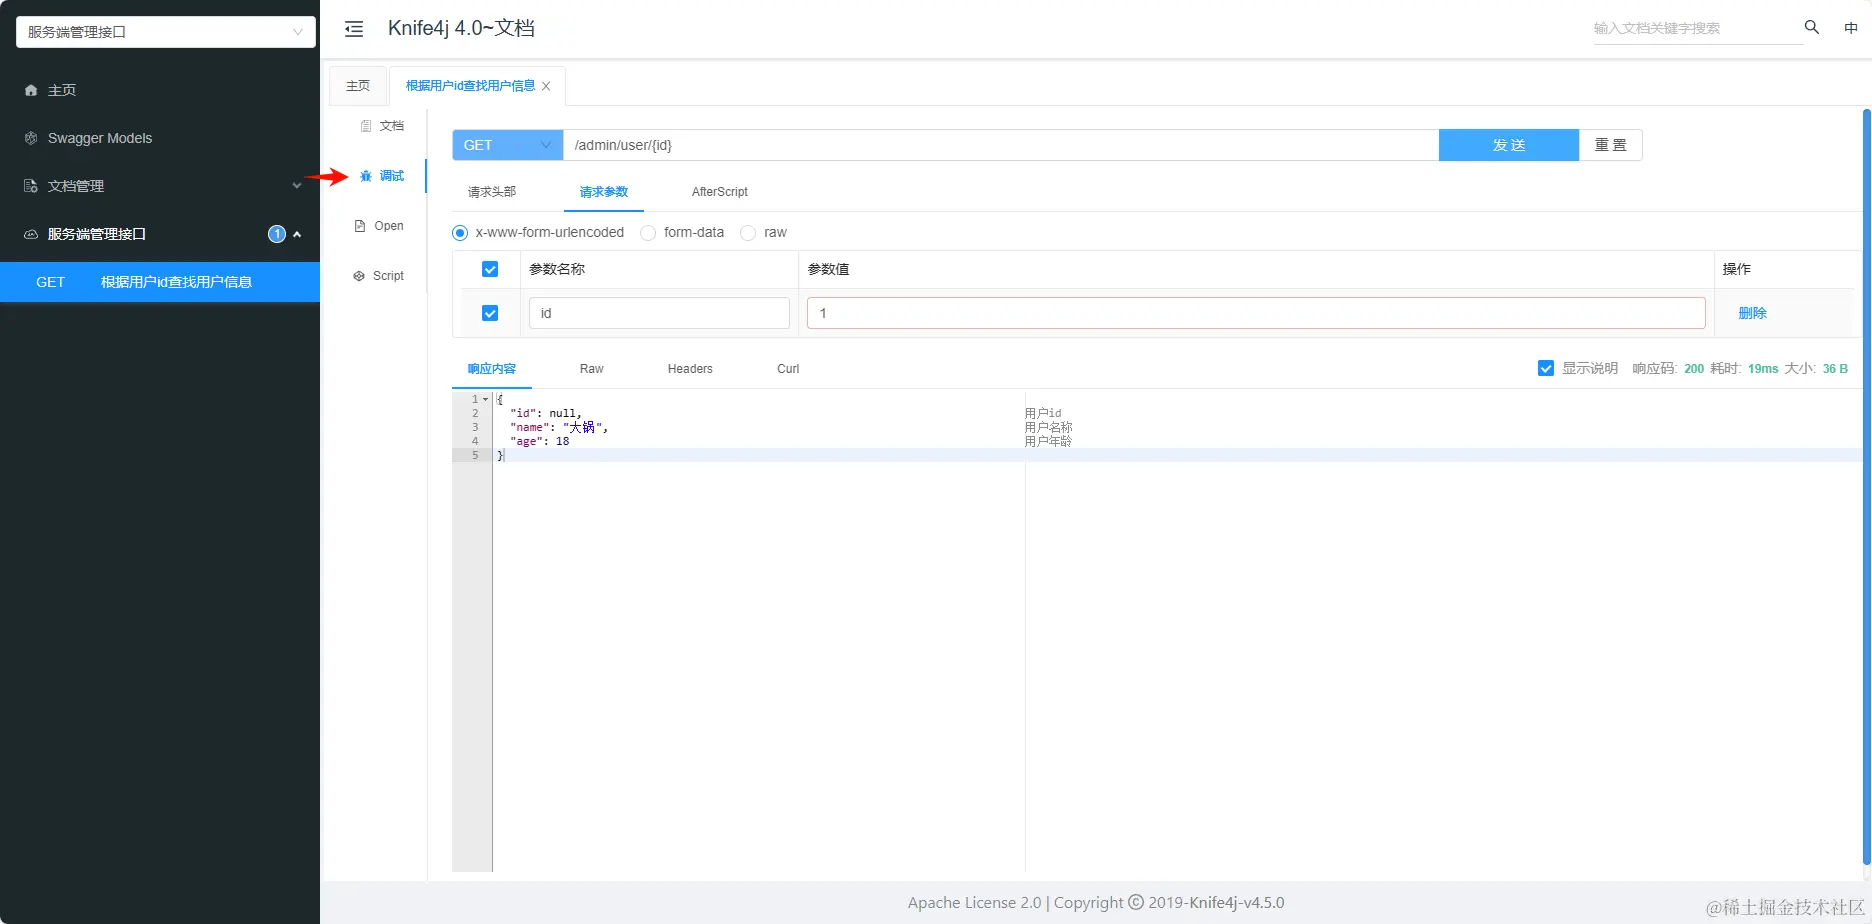Click the "age": 18 response line
This screenshot has width=1872, height=924.
(x=540, y=441)
